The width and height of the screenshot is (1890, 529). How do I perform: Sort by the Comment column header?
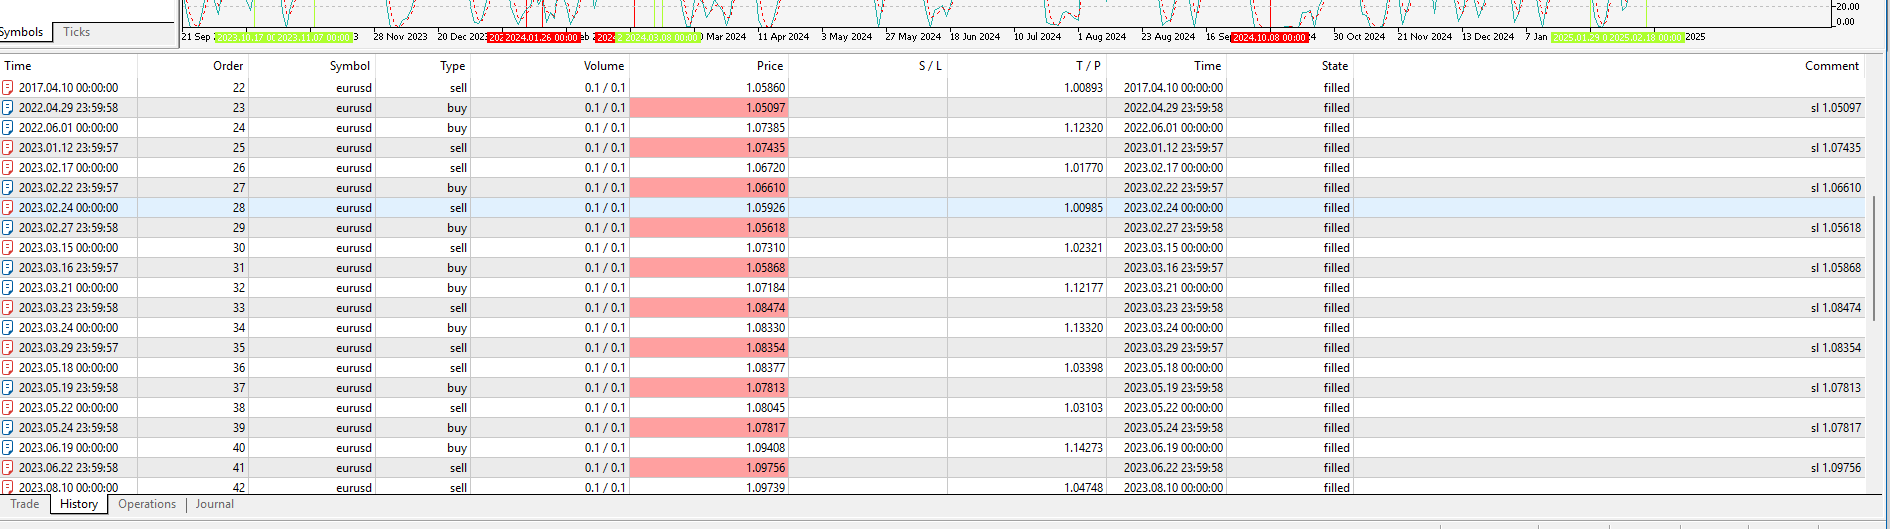1609,66
